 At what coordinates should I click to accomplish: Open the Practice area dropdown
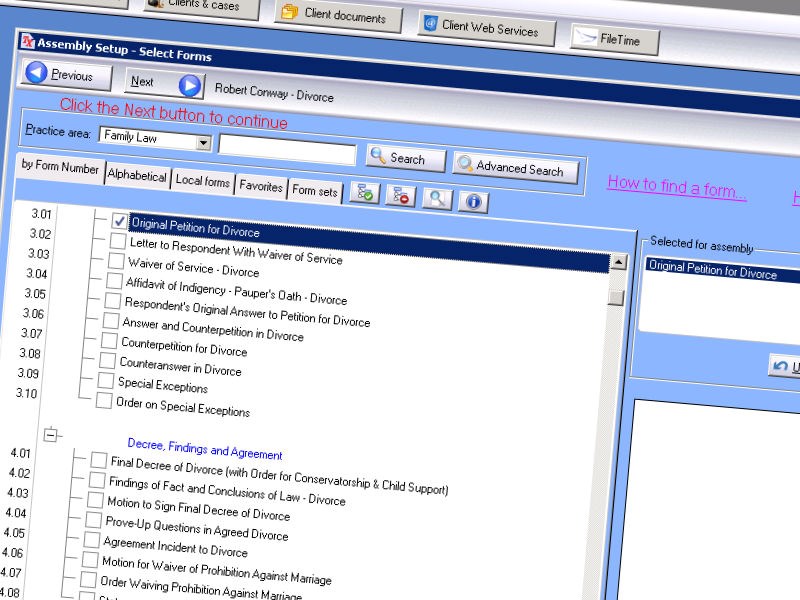click(203, 142)
